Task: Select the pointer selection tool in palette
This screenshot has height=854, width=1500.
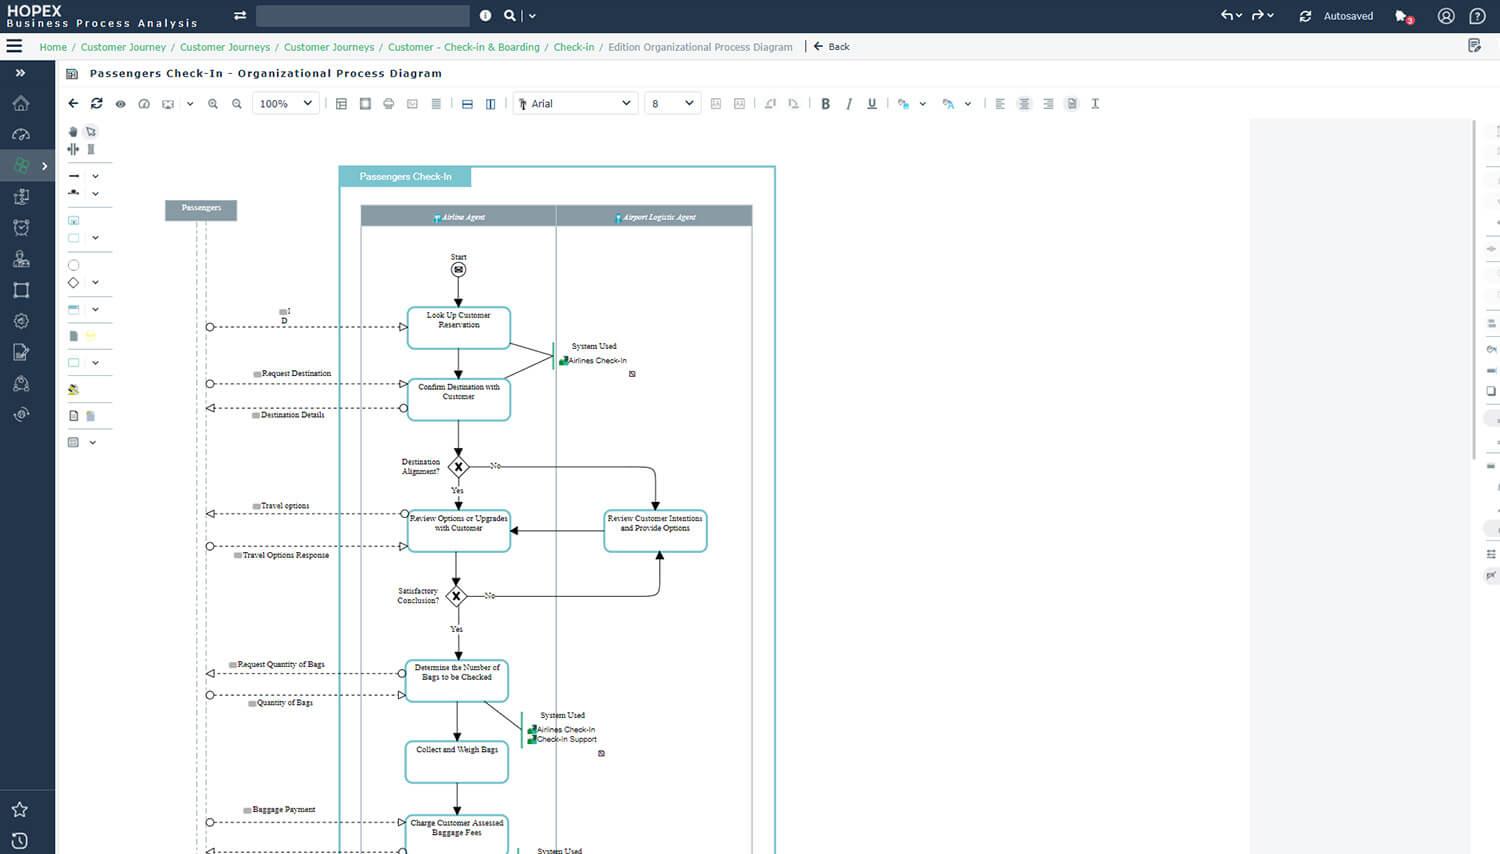Action: [91, 131]
